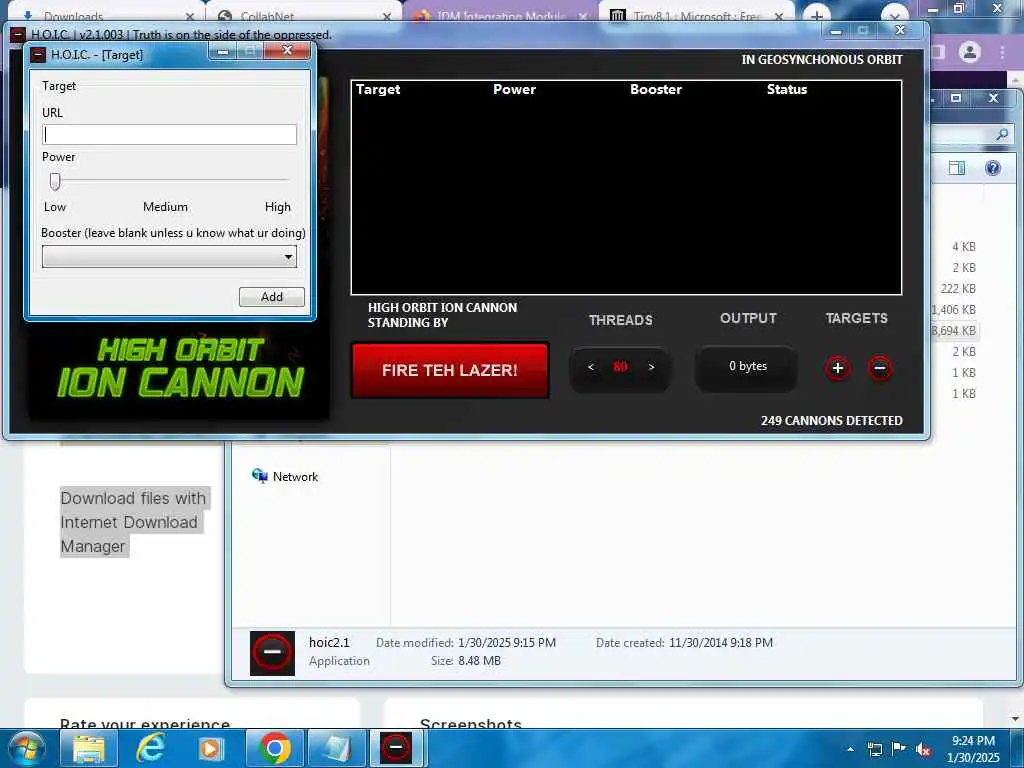Click the Explorer help icon
Screen dimensions: 1024x768
click(993, 168)
